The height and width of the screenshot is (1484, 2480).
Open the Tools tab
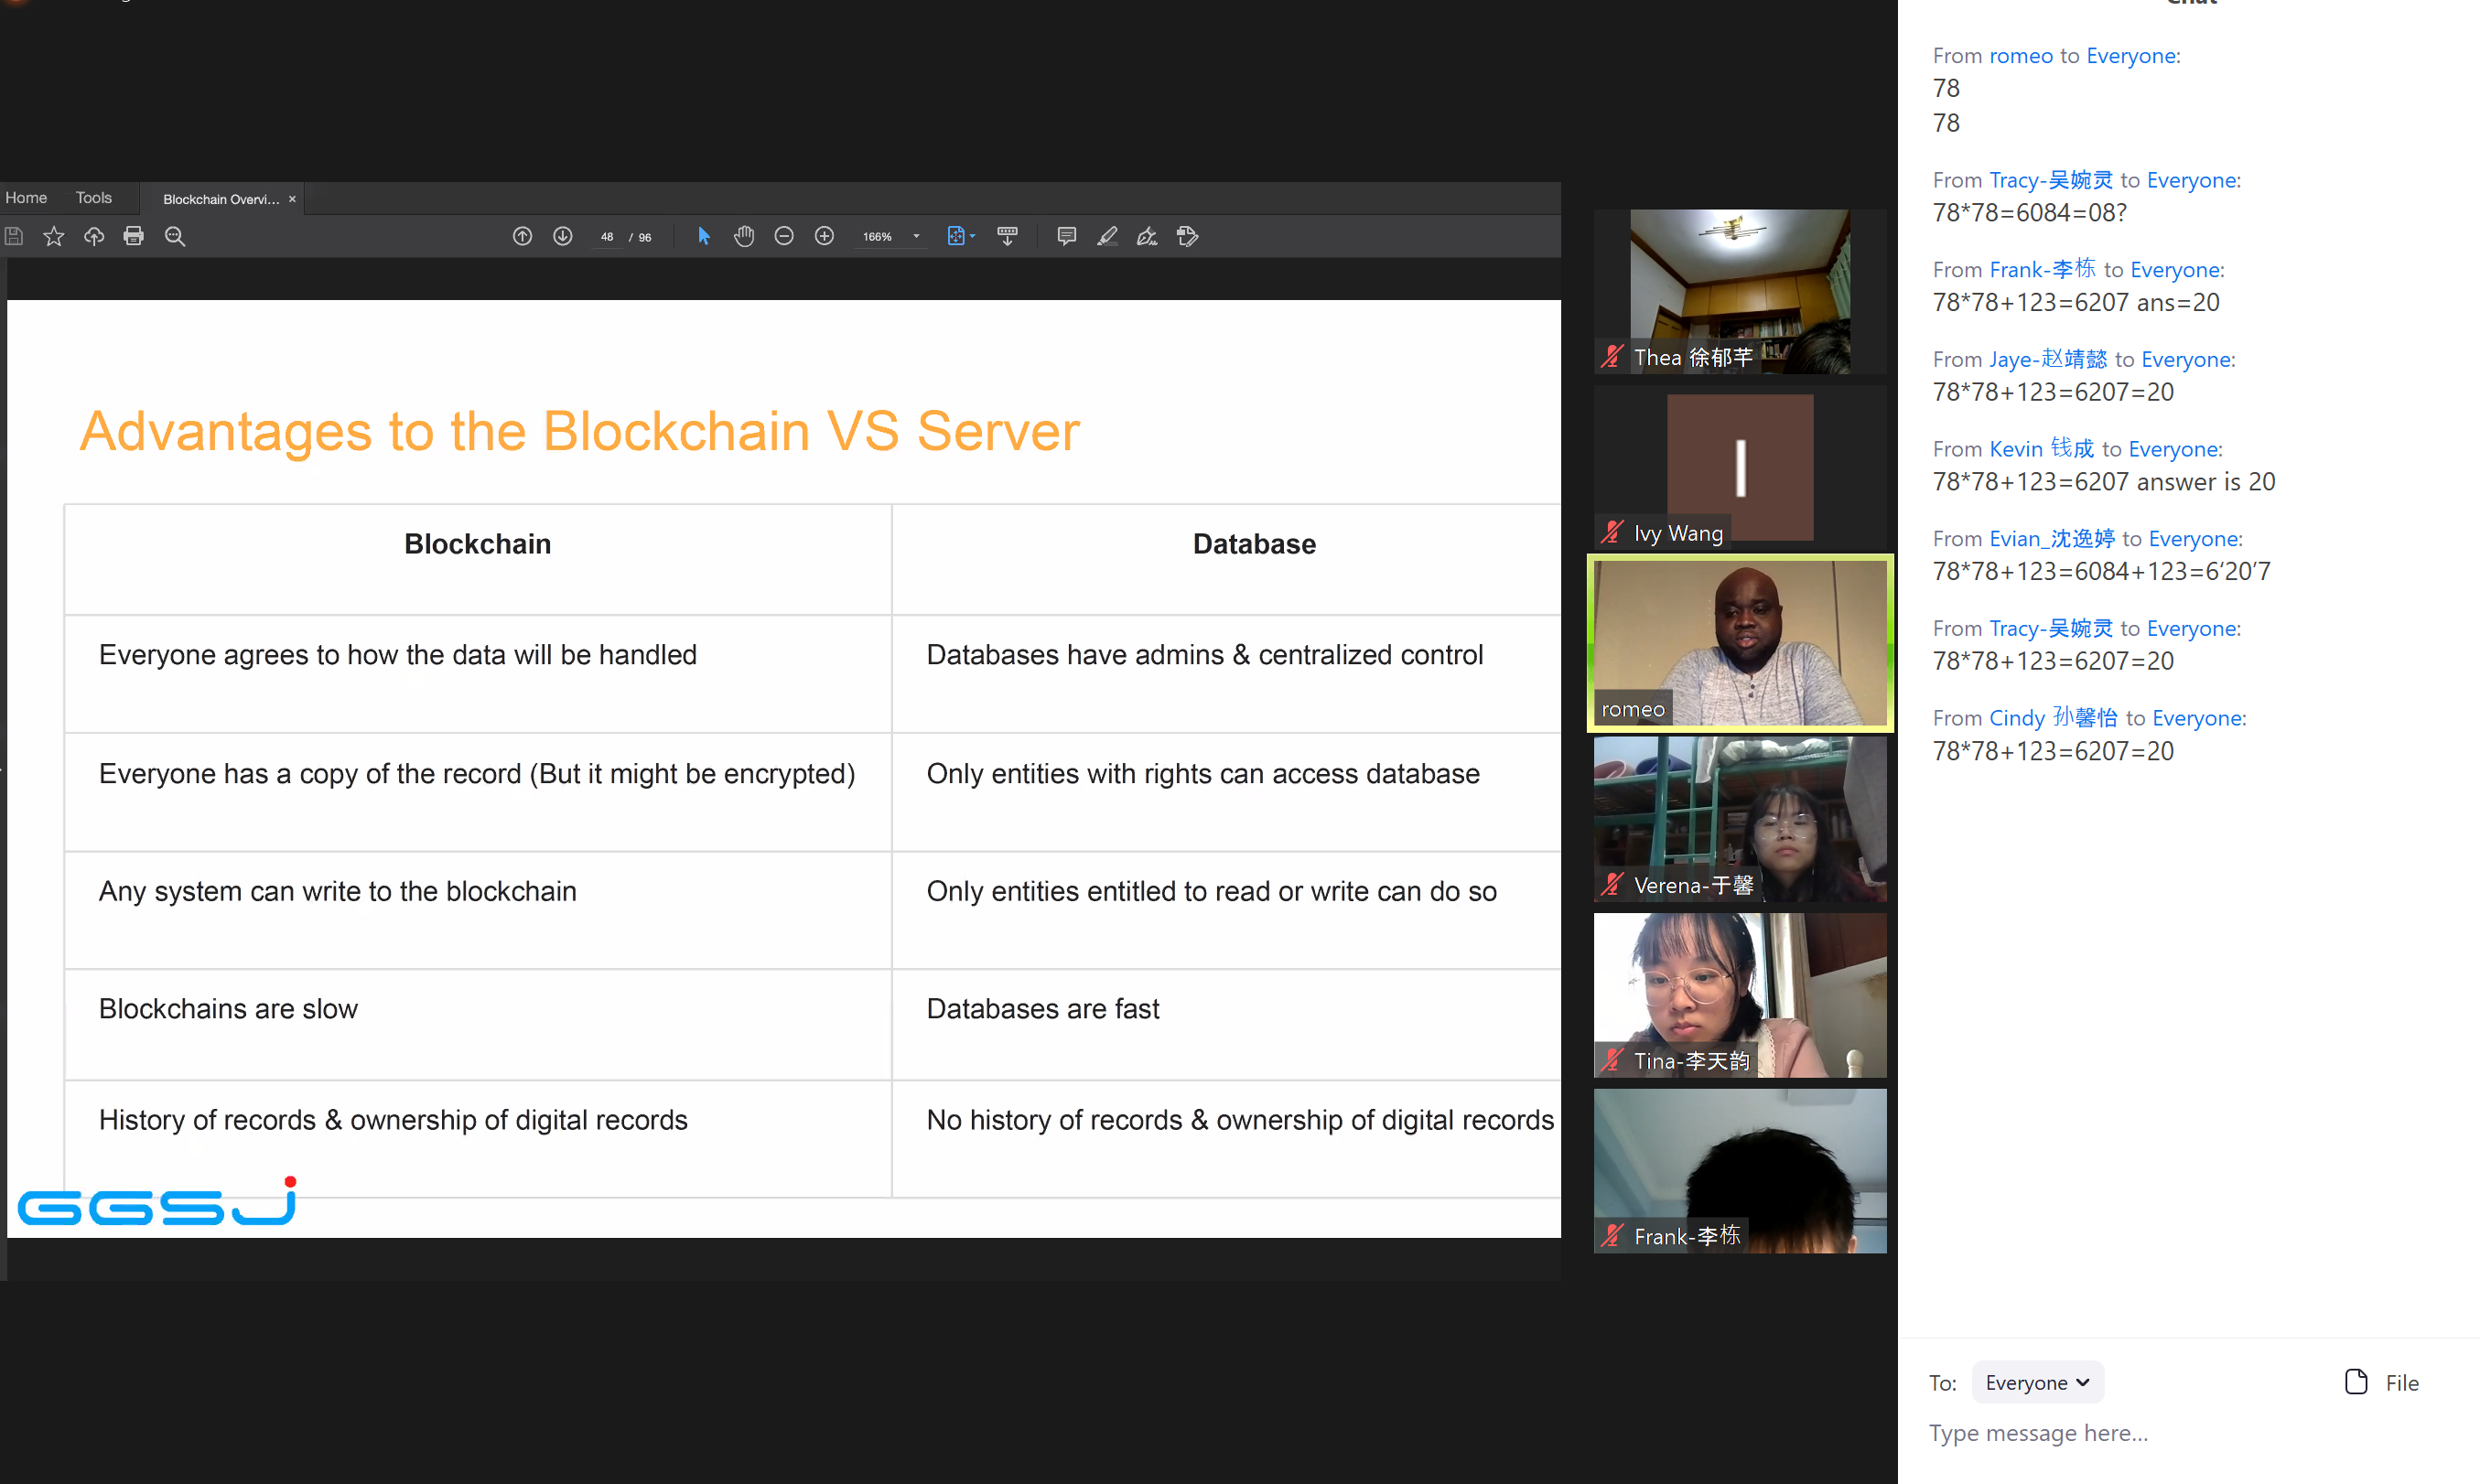tap(94, 198)
